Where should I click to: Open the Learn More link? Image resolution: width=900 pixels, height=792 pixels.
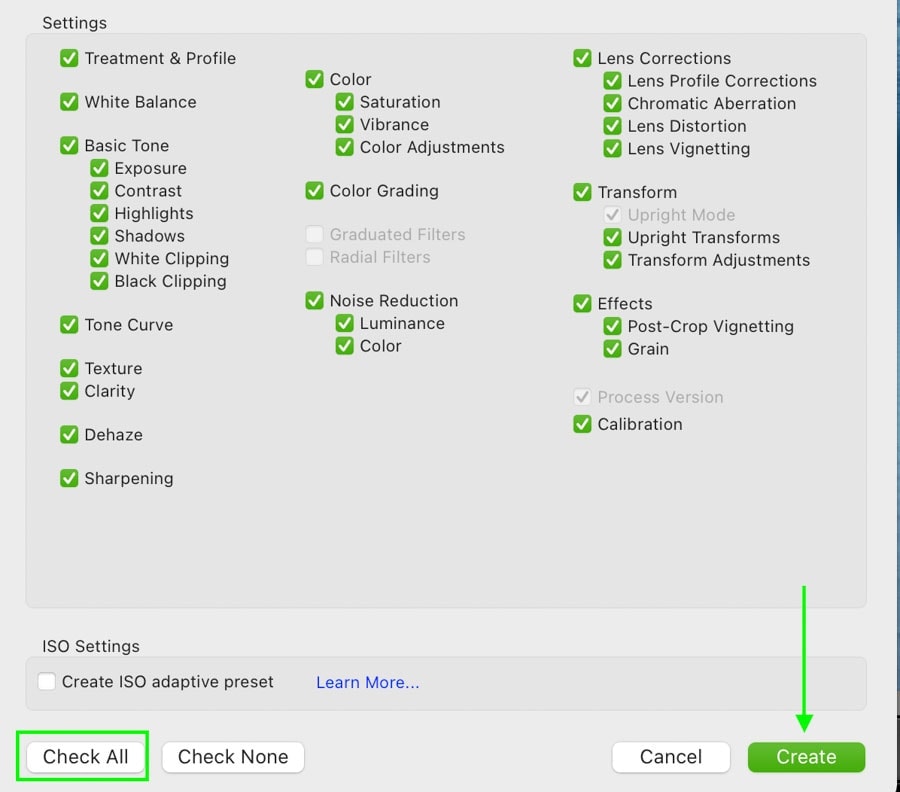click(x=368, y=682)
